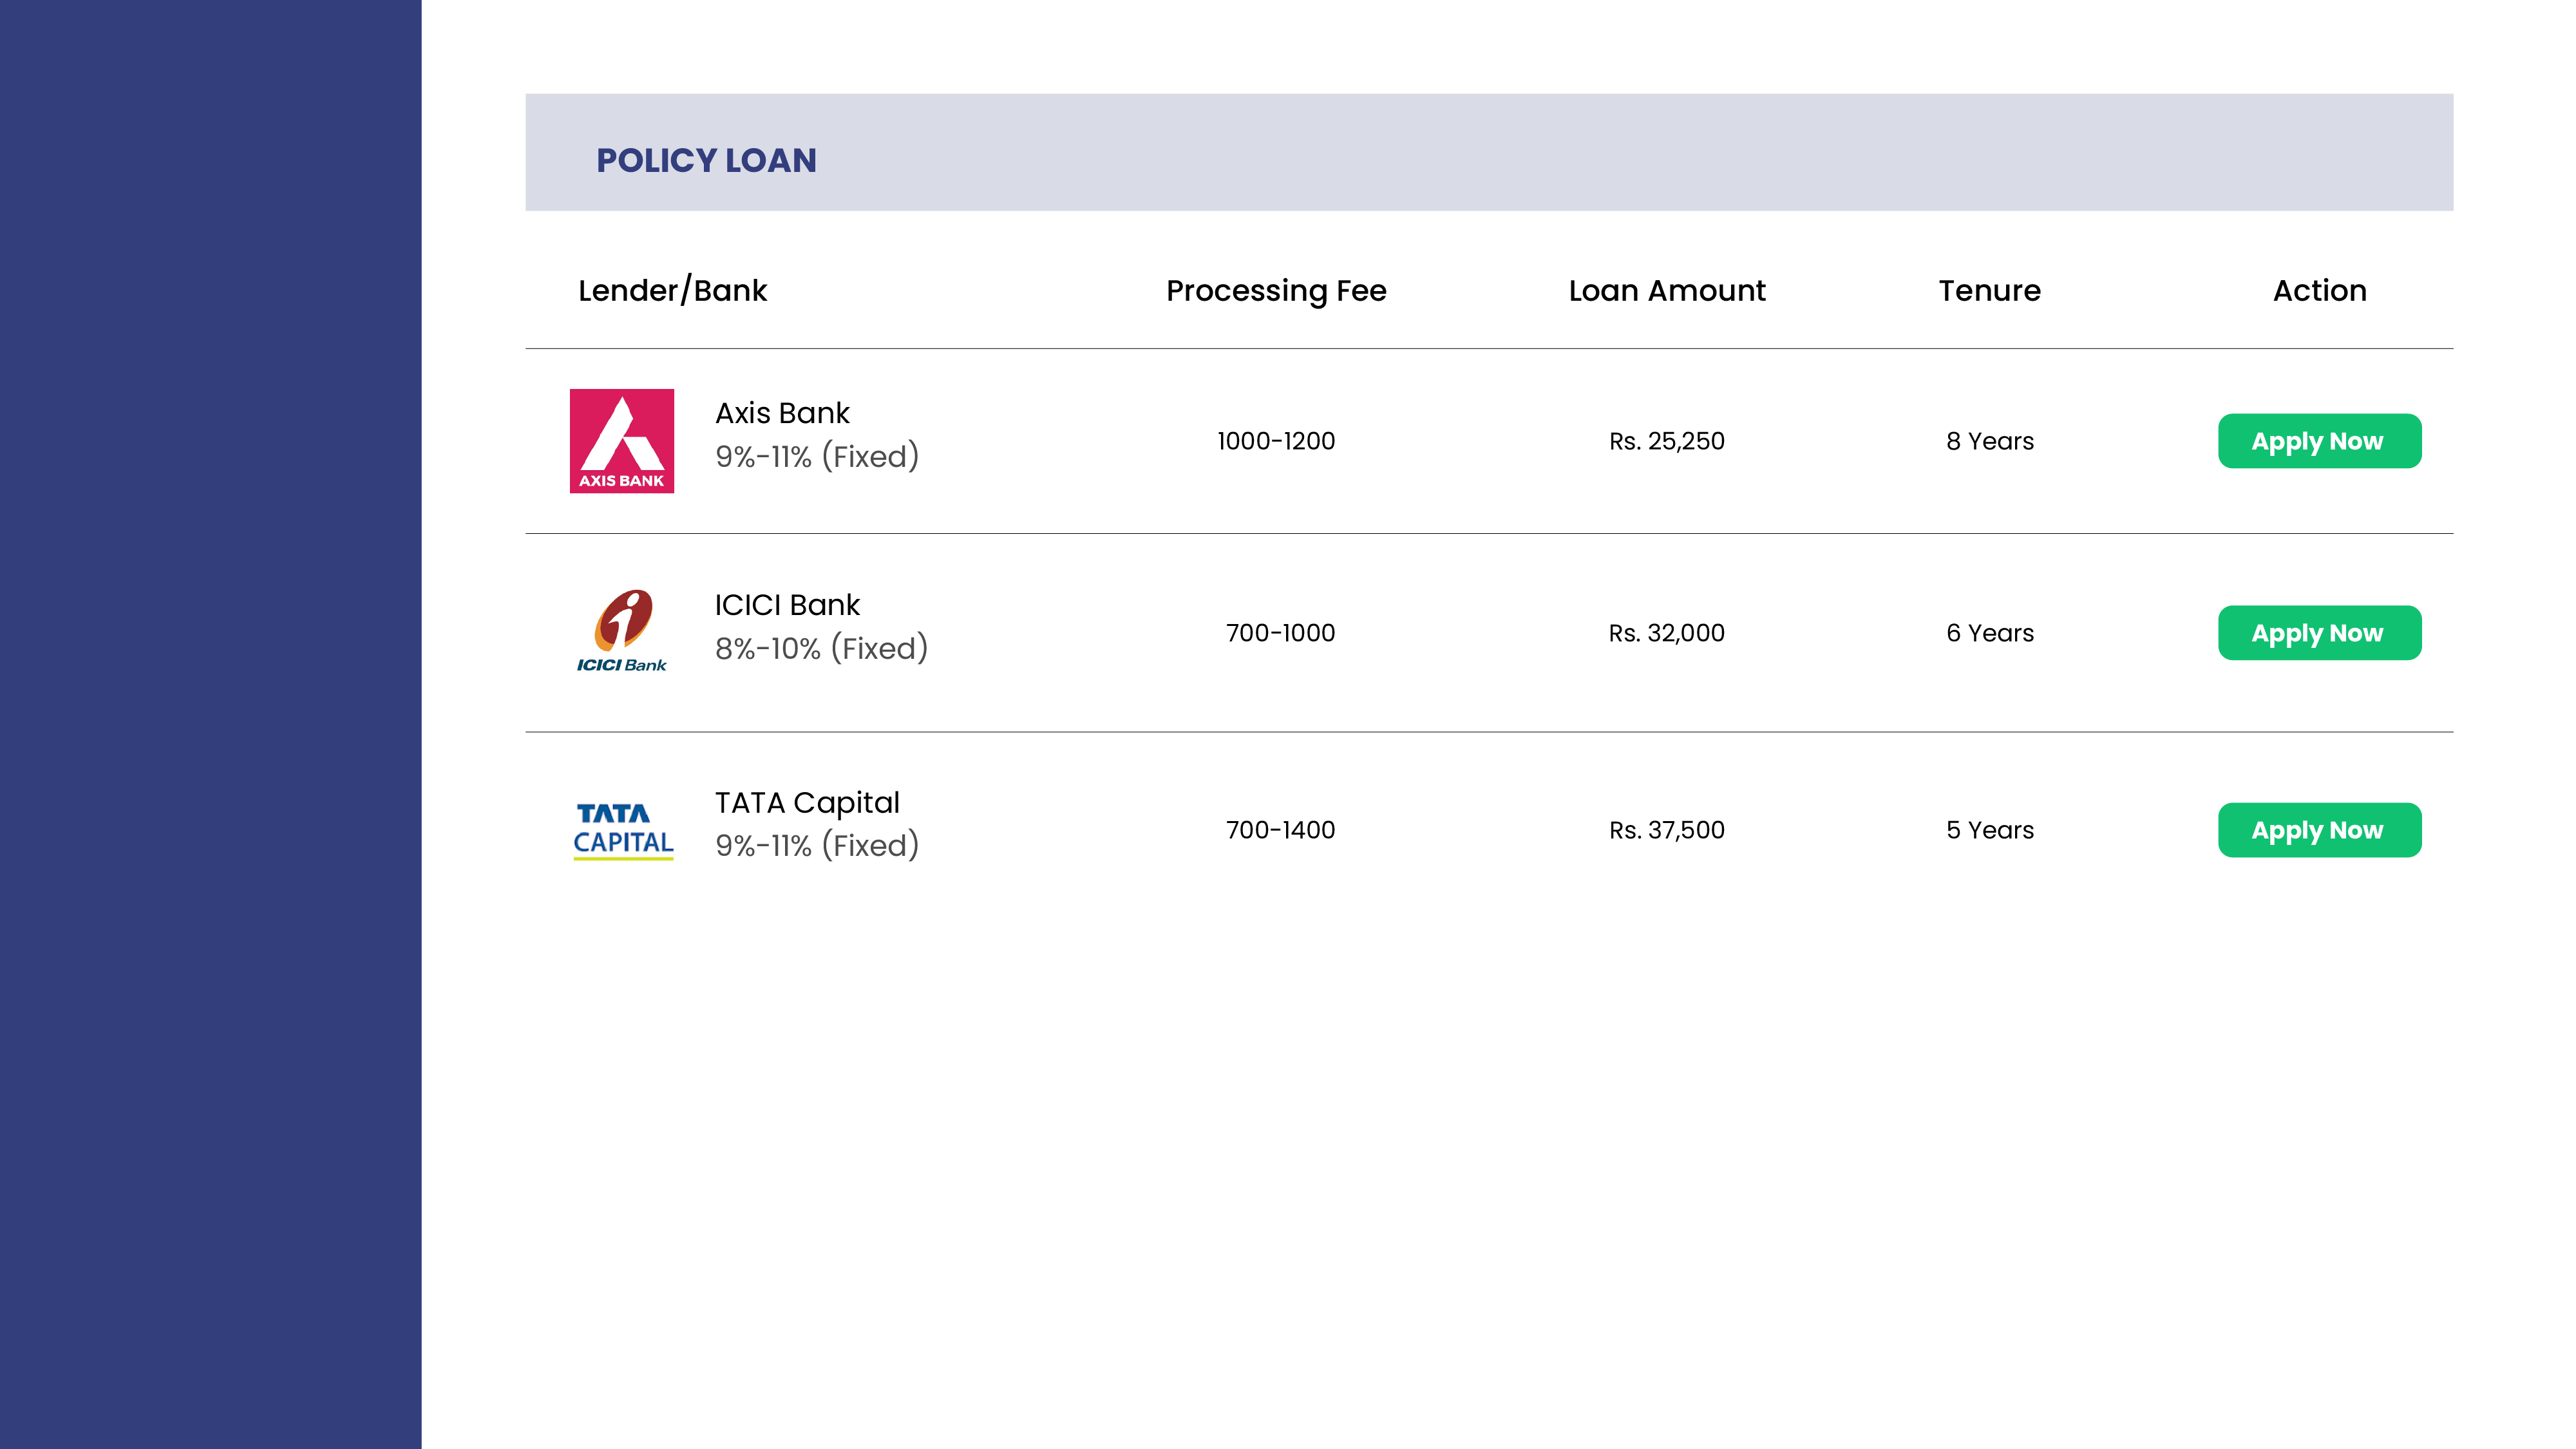Click the Processing Fee column header

click(1276, 291)
